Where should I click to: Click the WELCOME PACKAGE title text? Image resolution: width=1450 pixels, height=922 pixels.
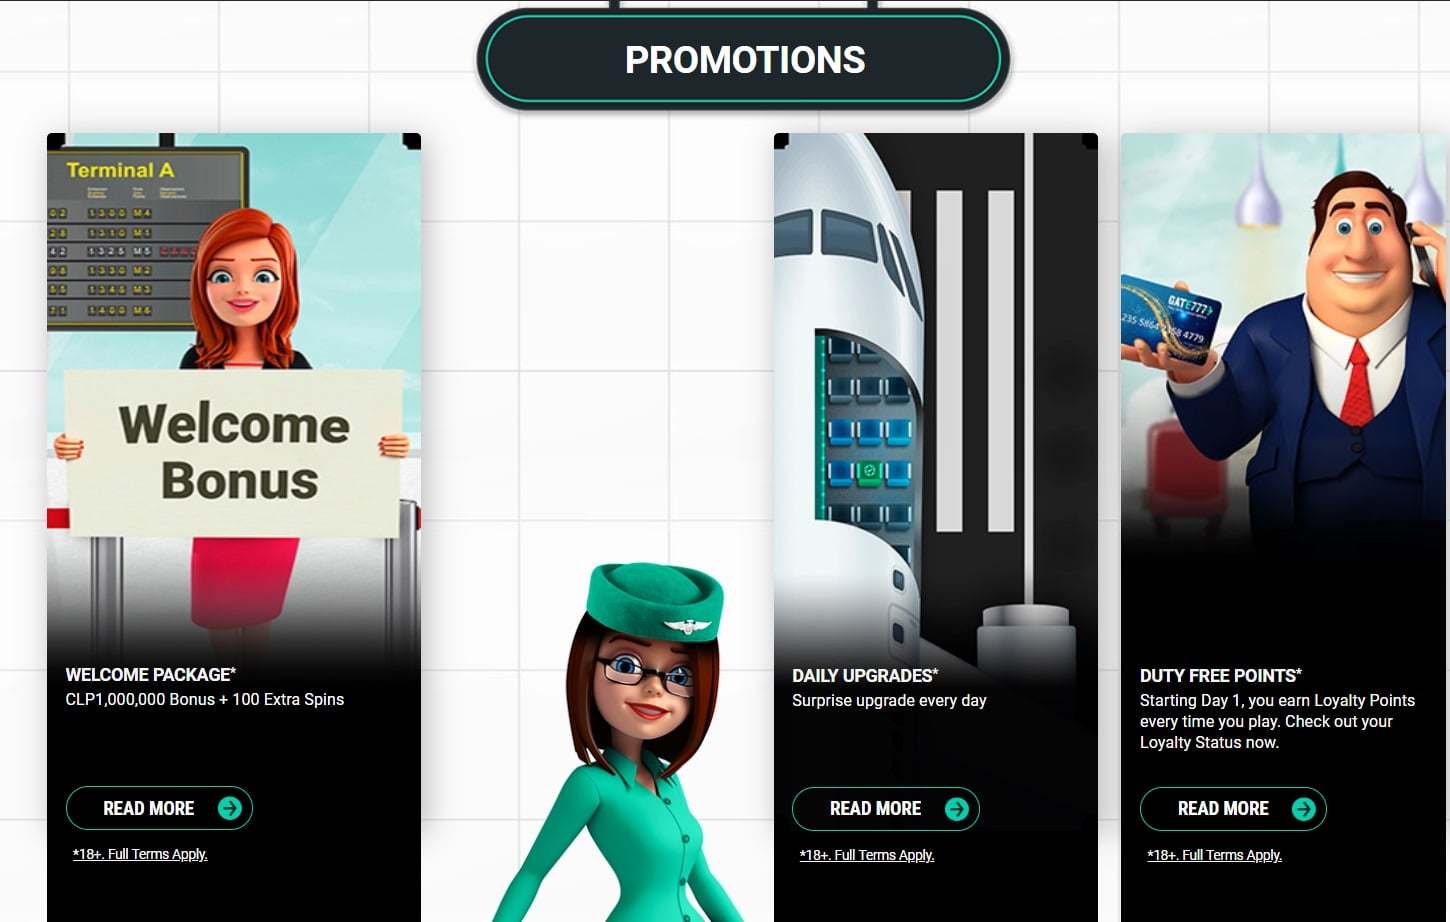[x=151, y=675]
